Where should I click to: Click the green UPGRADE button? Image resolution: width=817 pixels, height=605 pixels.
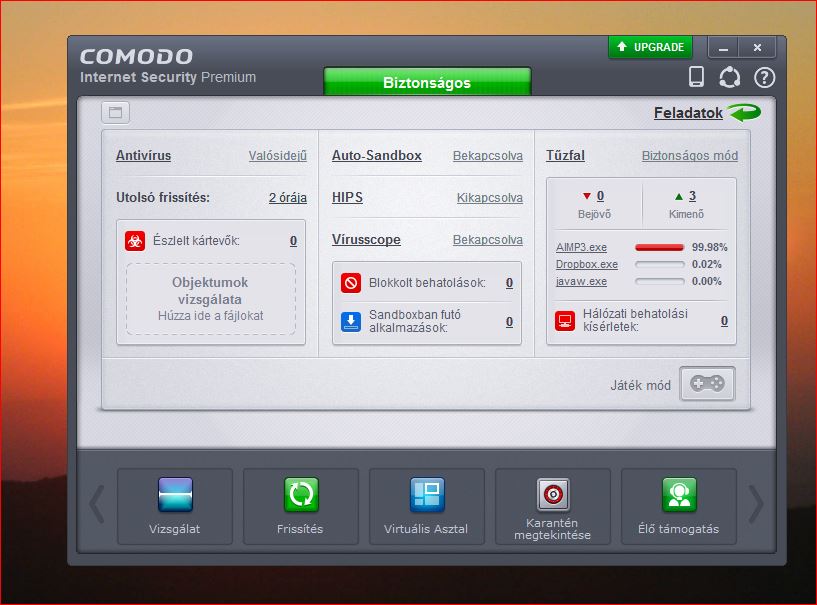pos(650,47)
